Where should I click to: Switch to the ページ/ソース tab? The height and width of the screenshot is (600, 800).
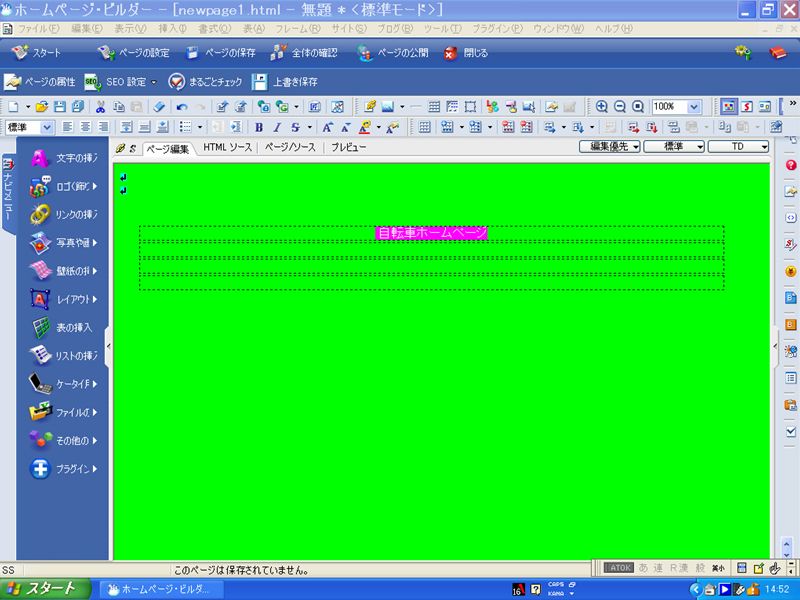point(290,147)
